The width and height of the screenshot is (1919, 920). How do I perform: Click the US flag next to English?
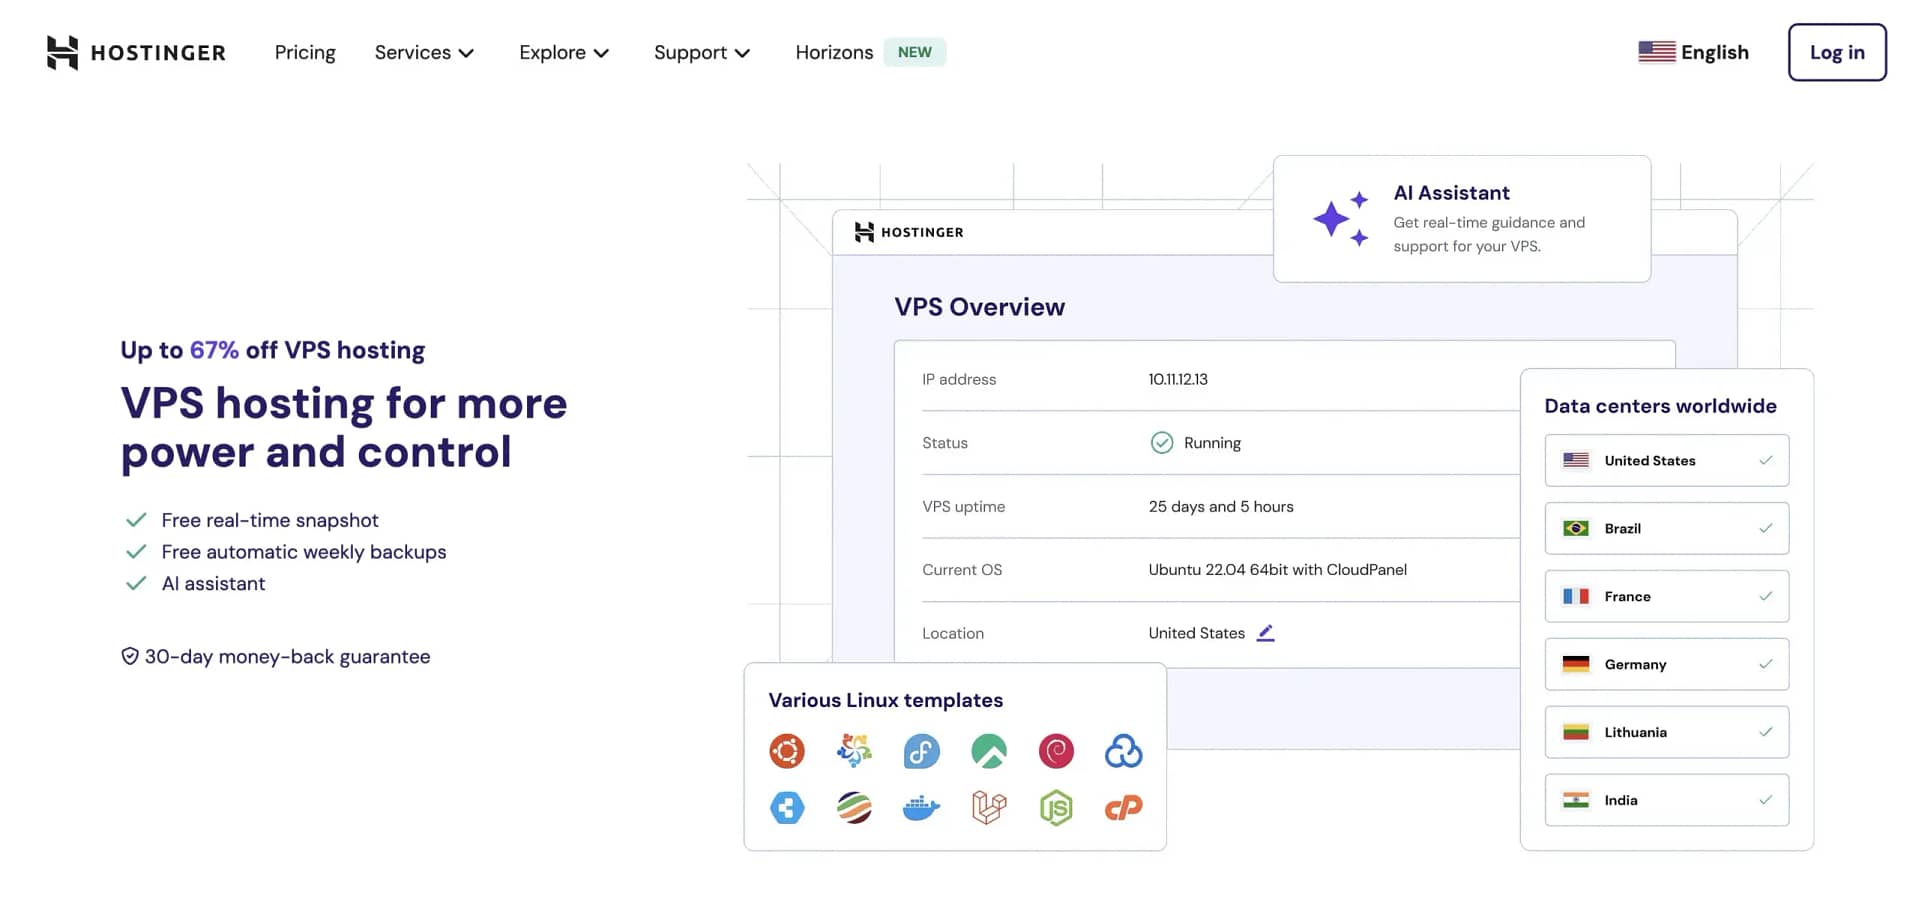[1656, 52]
